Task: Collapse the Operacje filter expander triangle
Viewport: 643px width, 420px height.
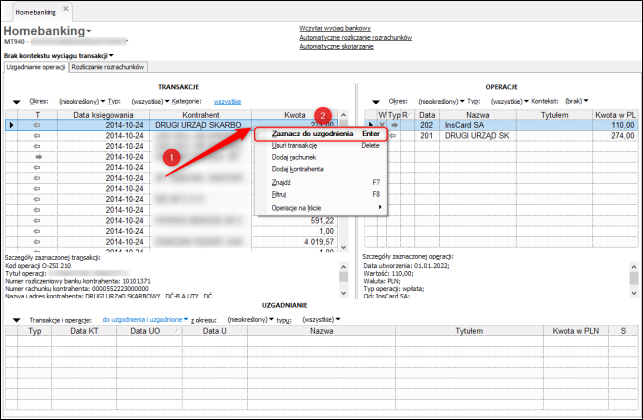Action: click(376, 102)
